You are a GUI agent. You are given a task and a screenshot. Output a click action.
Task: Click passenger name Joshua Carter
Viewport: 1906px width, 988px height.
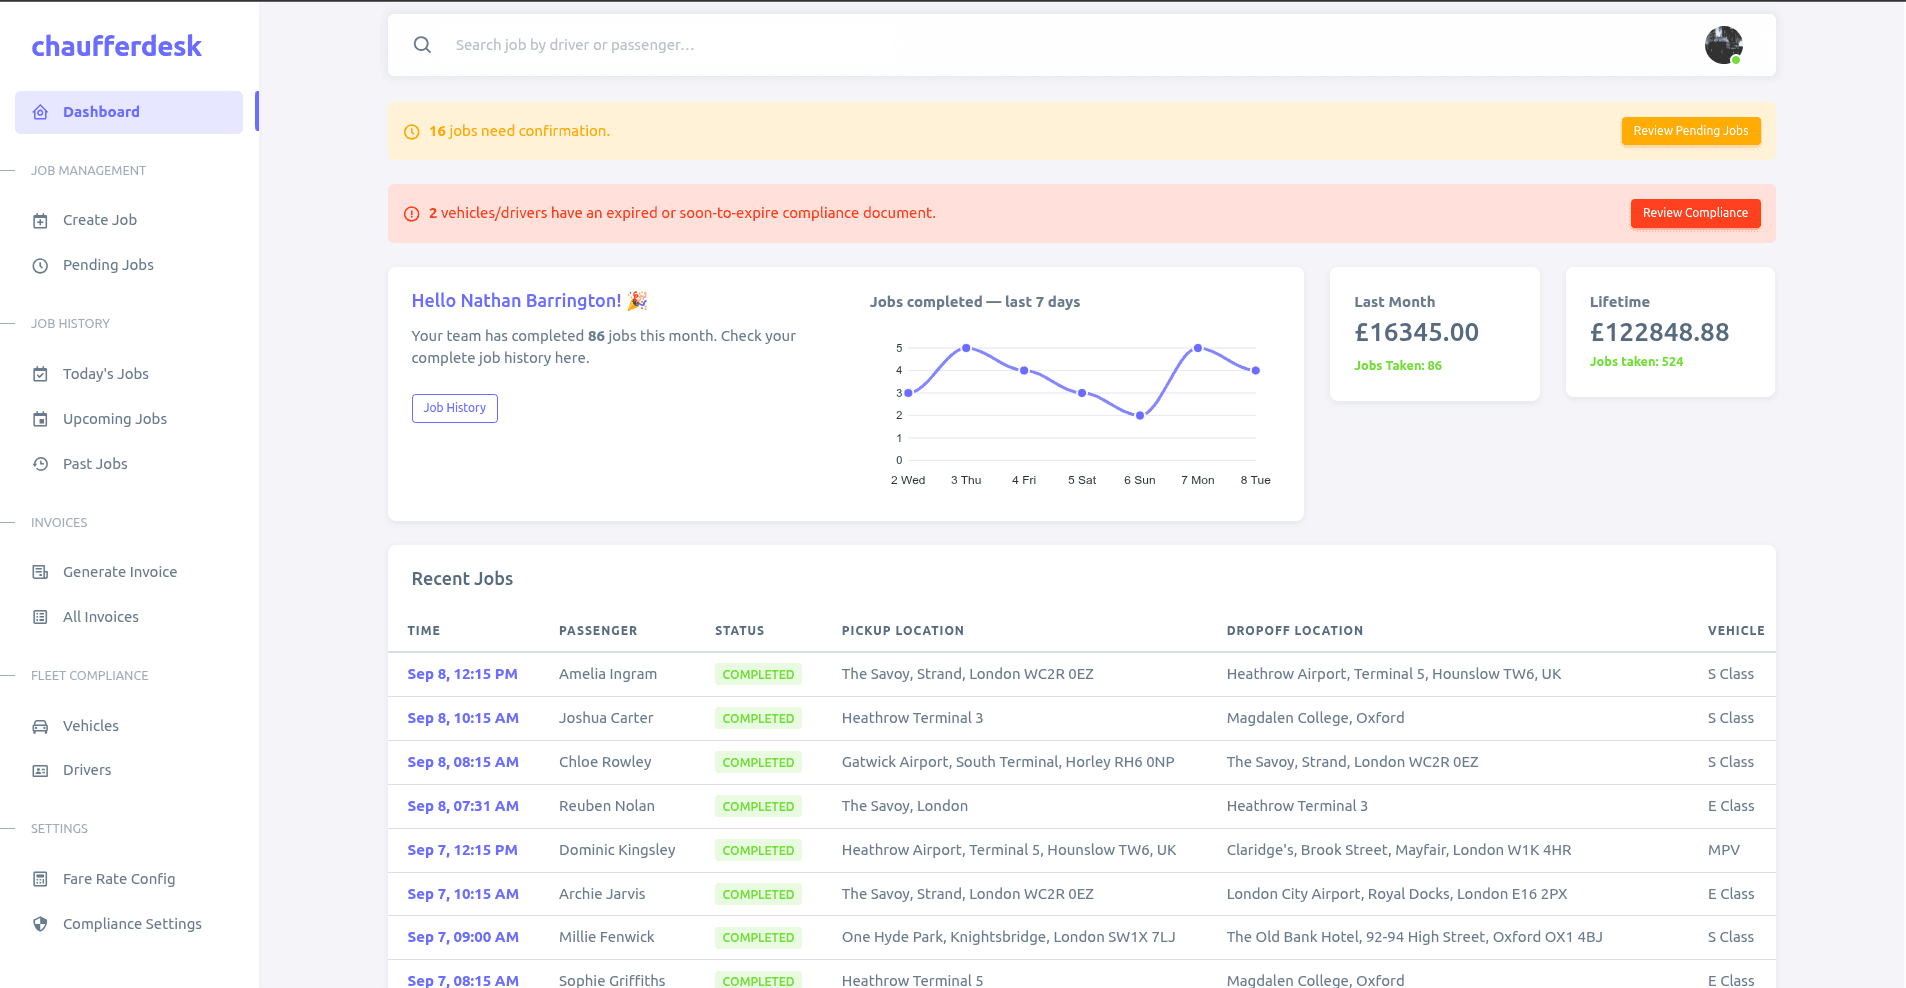coord(606,718)
